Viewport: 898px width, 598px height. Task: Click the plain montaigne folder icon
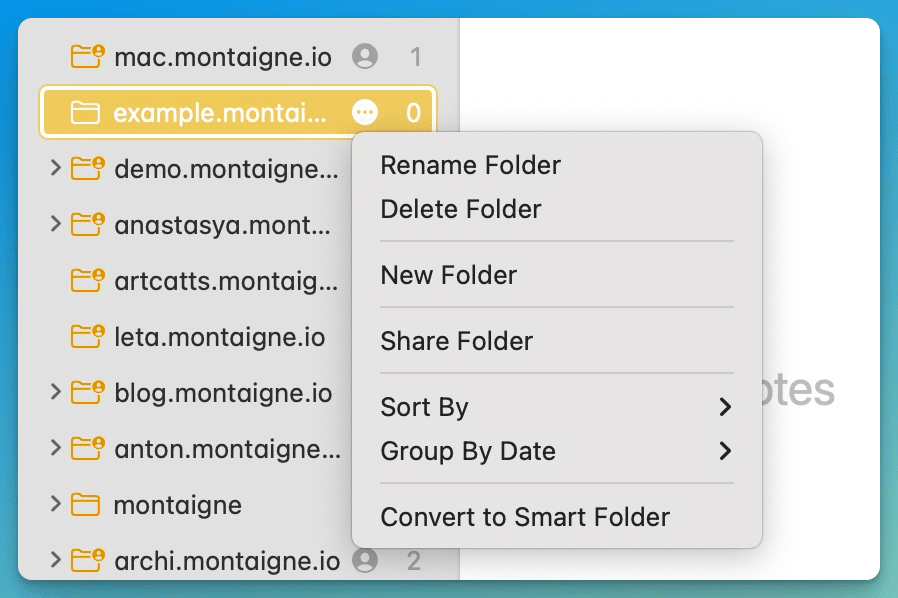[86, 505]
